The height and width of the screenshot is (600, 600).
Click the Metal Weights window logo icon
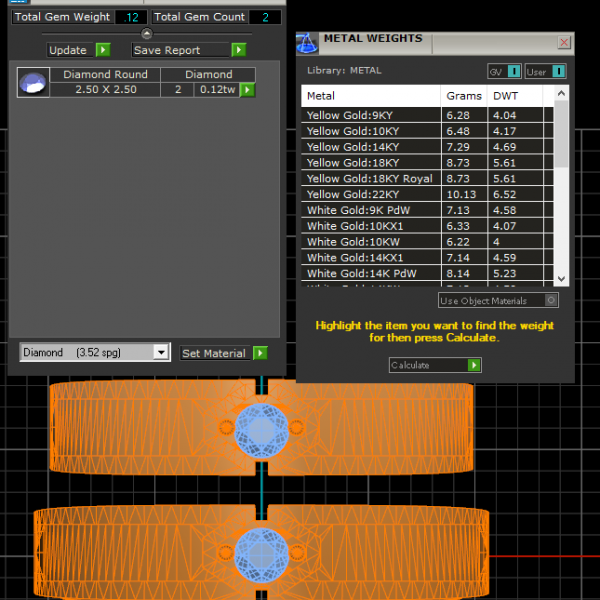click(308, 43)
